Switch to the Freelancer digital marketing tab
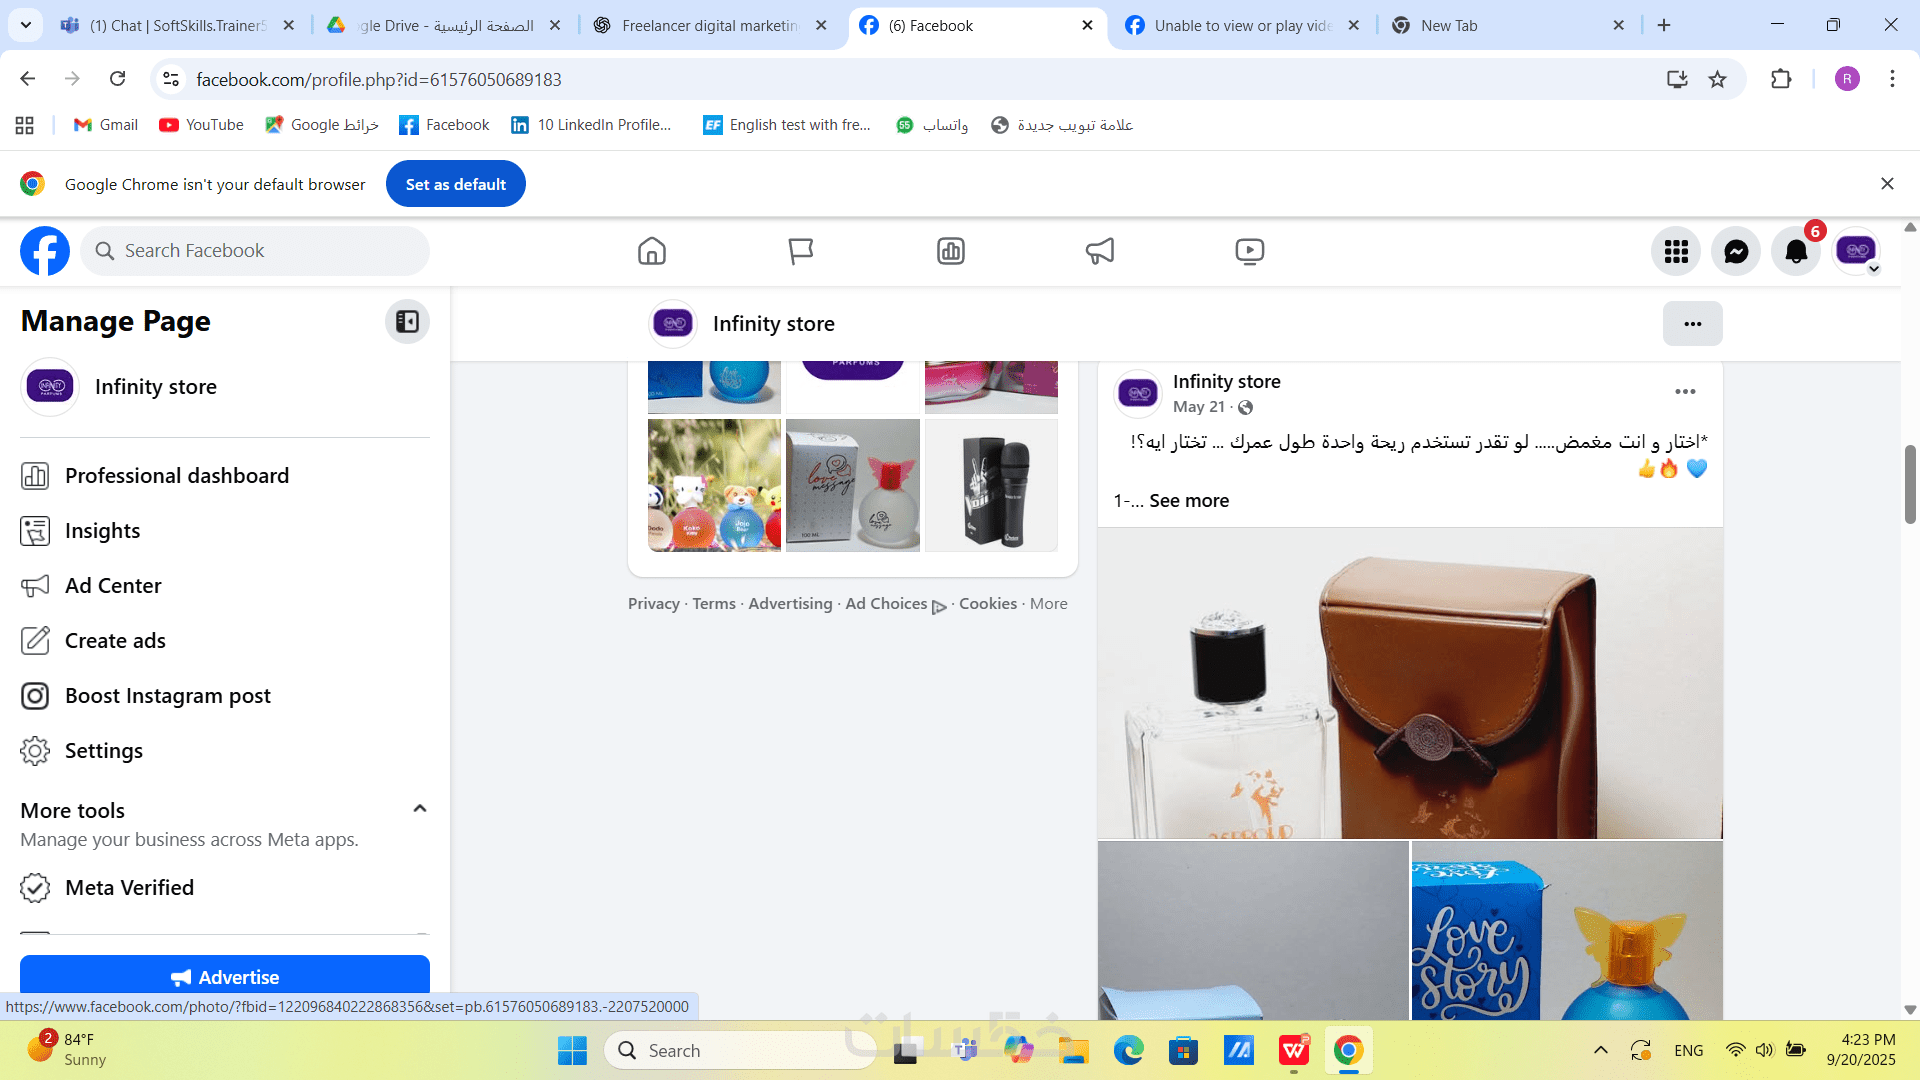 pyautogui.click(x=709, y=25)
